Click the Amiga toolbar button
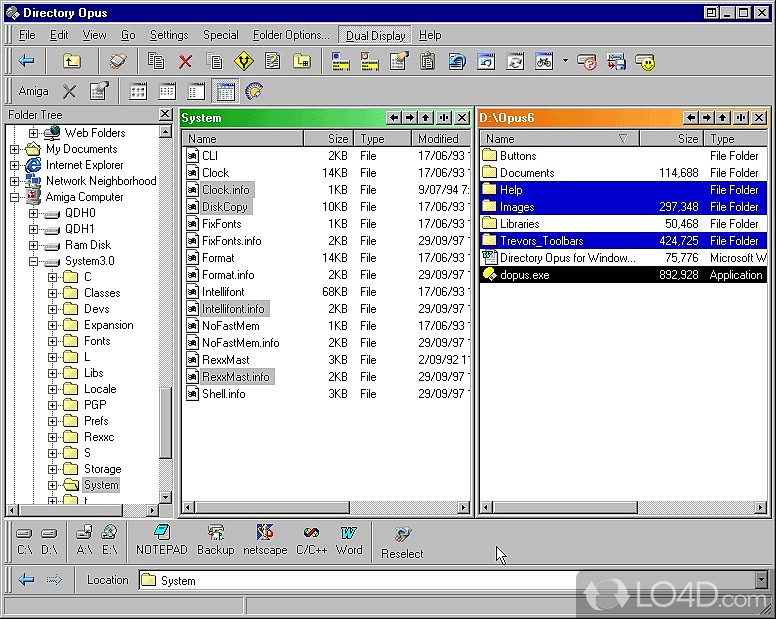The height and width of the screenshot is (619, 776). point(33,91)
